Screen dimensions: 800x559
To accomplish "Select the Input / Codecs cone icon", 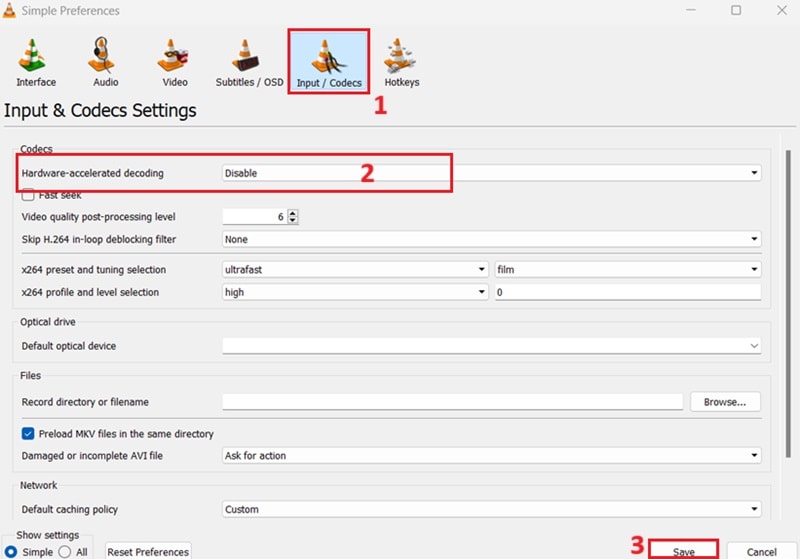I will 329,61.
